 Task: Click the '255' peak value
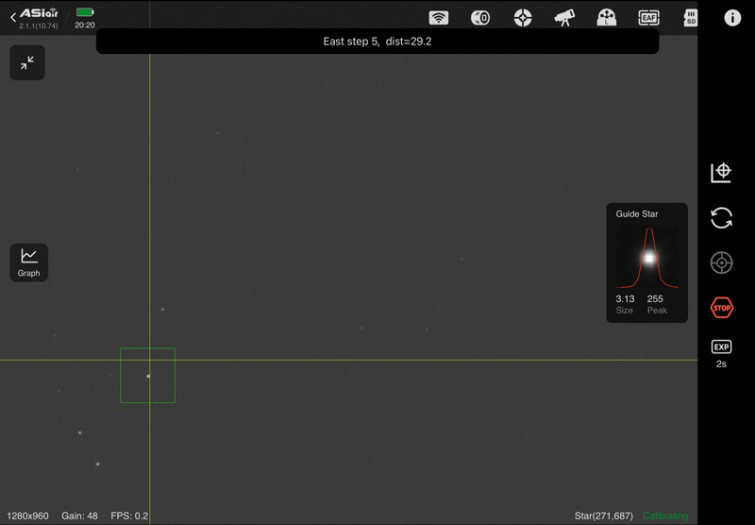pos(655,299)
